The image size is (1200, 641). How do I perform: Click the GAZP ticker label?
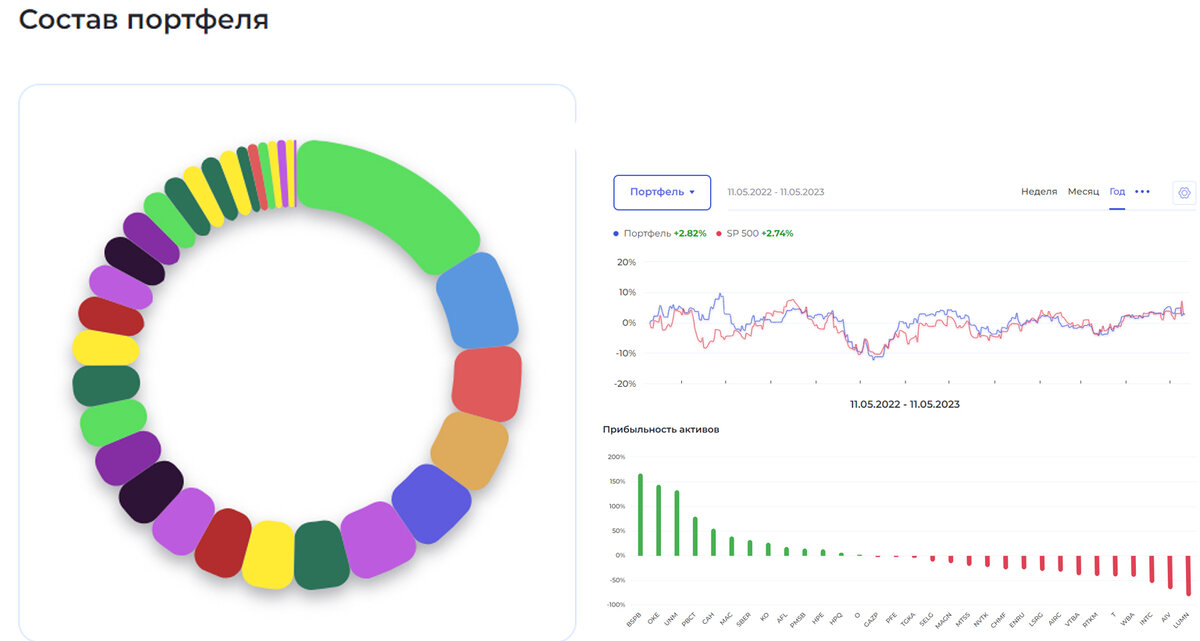tap(870, 621)
